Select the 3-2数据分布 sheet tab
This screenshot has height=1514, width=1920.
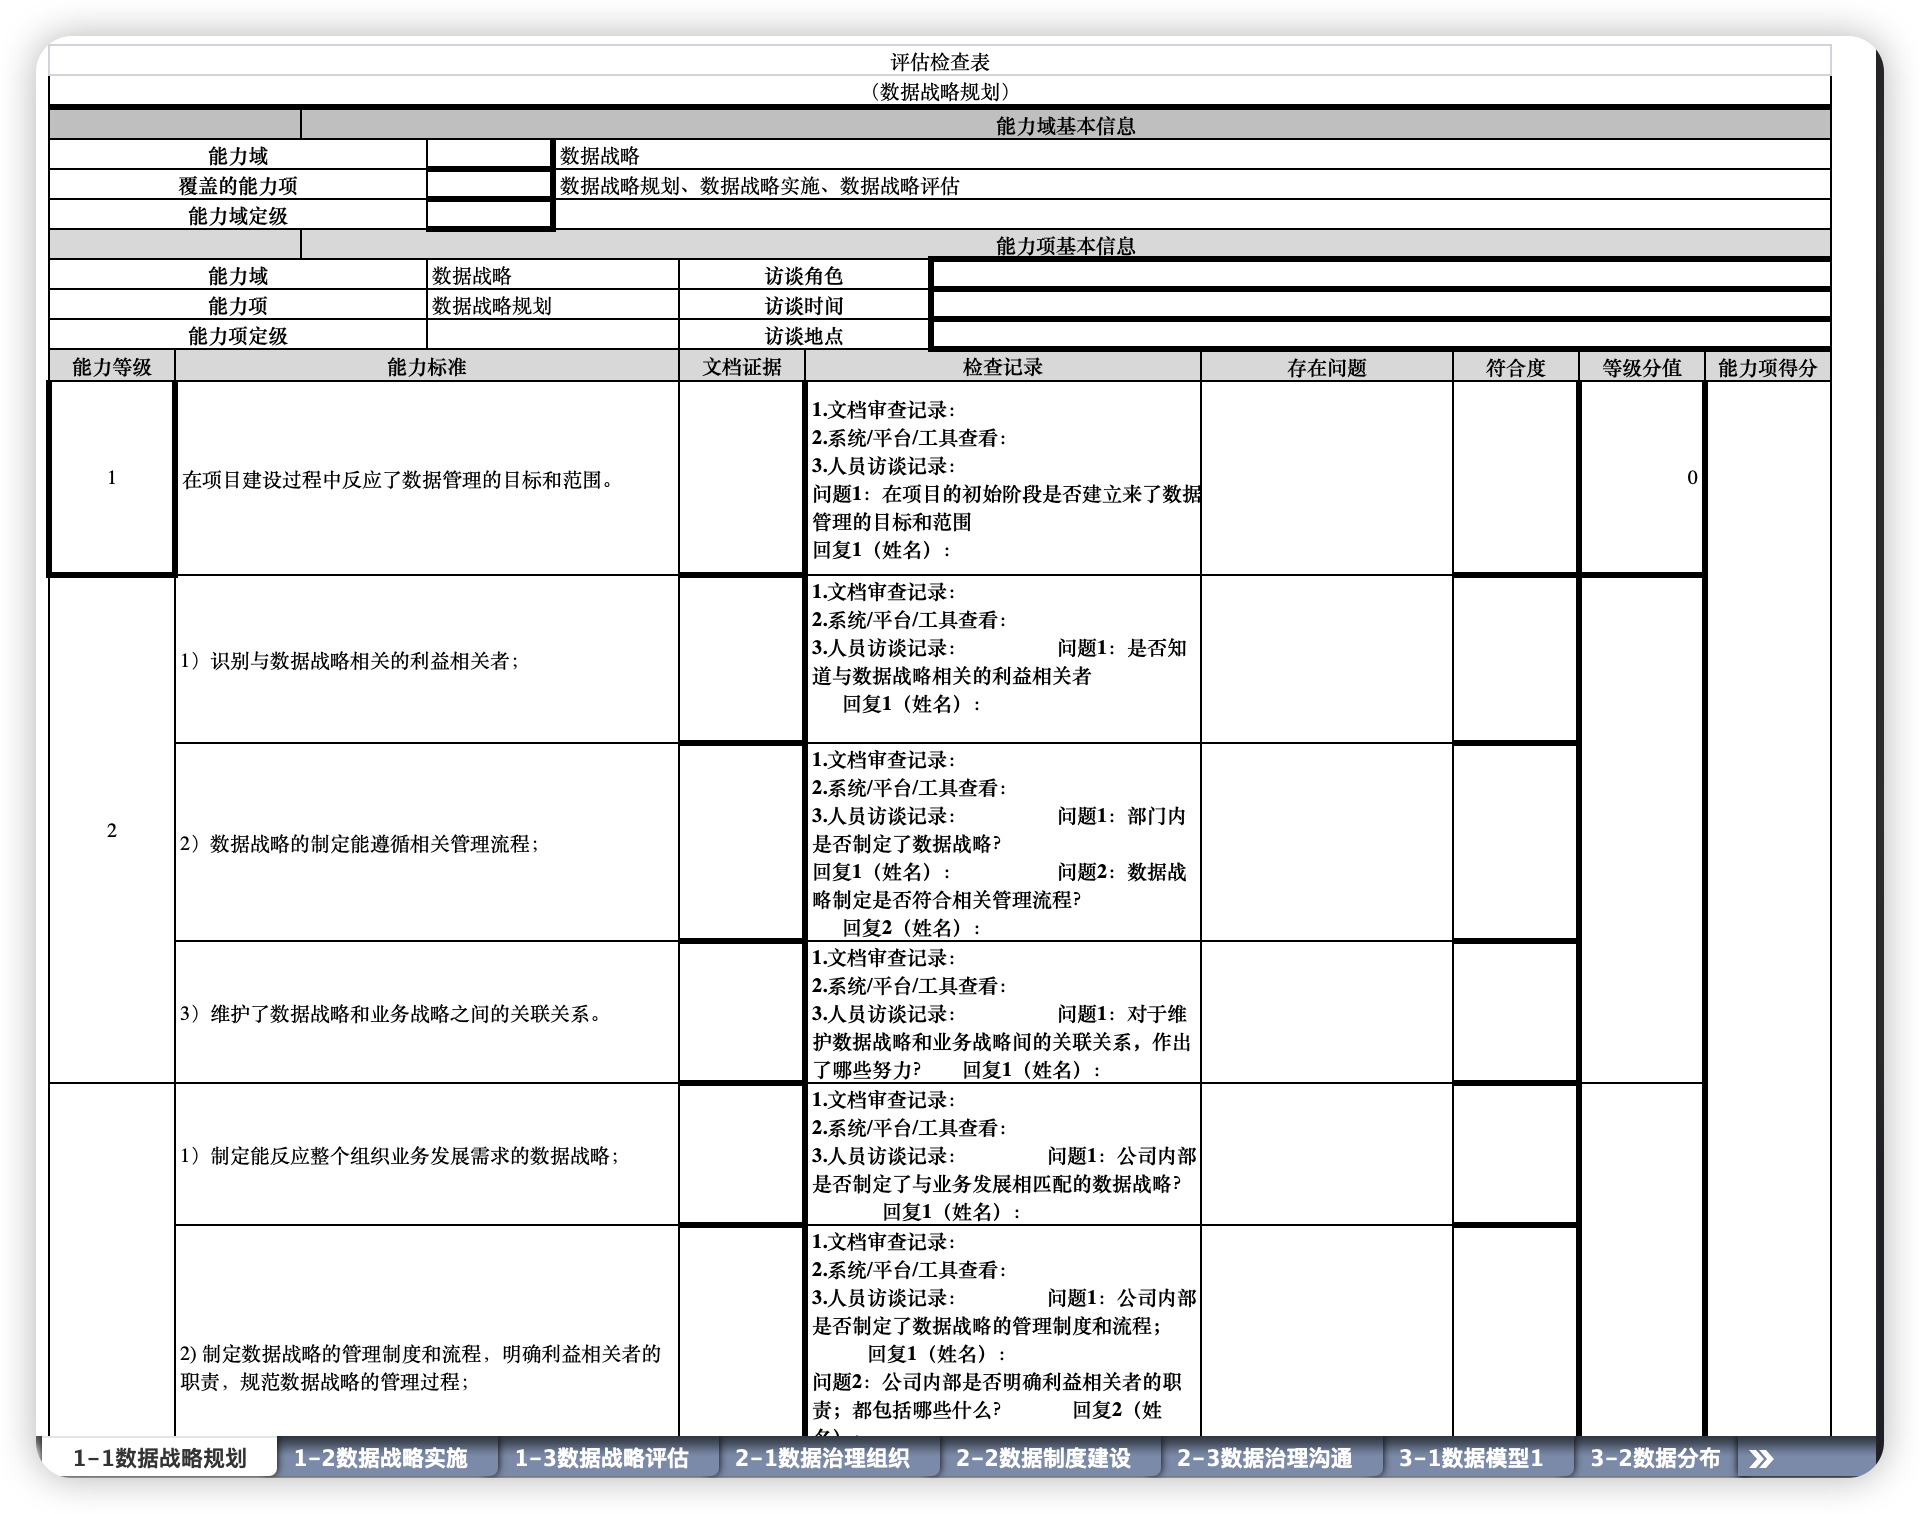coord(1655,1458)
